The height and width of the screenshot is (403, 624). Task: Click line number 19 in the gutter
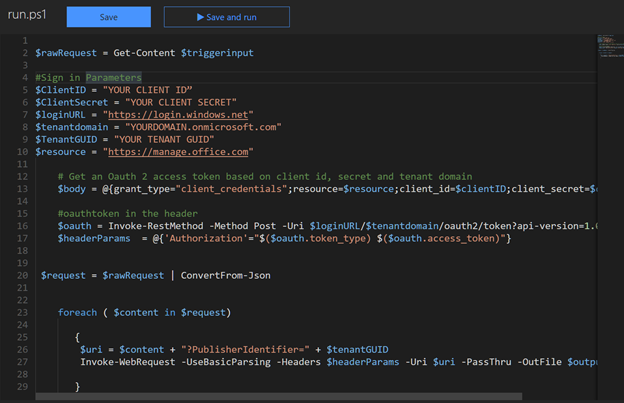point(22,263)
